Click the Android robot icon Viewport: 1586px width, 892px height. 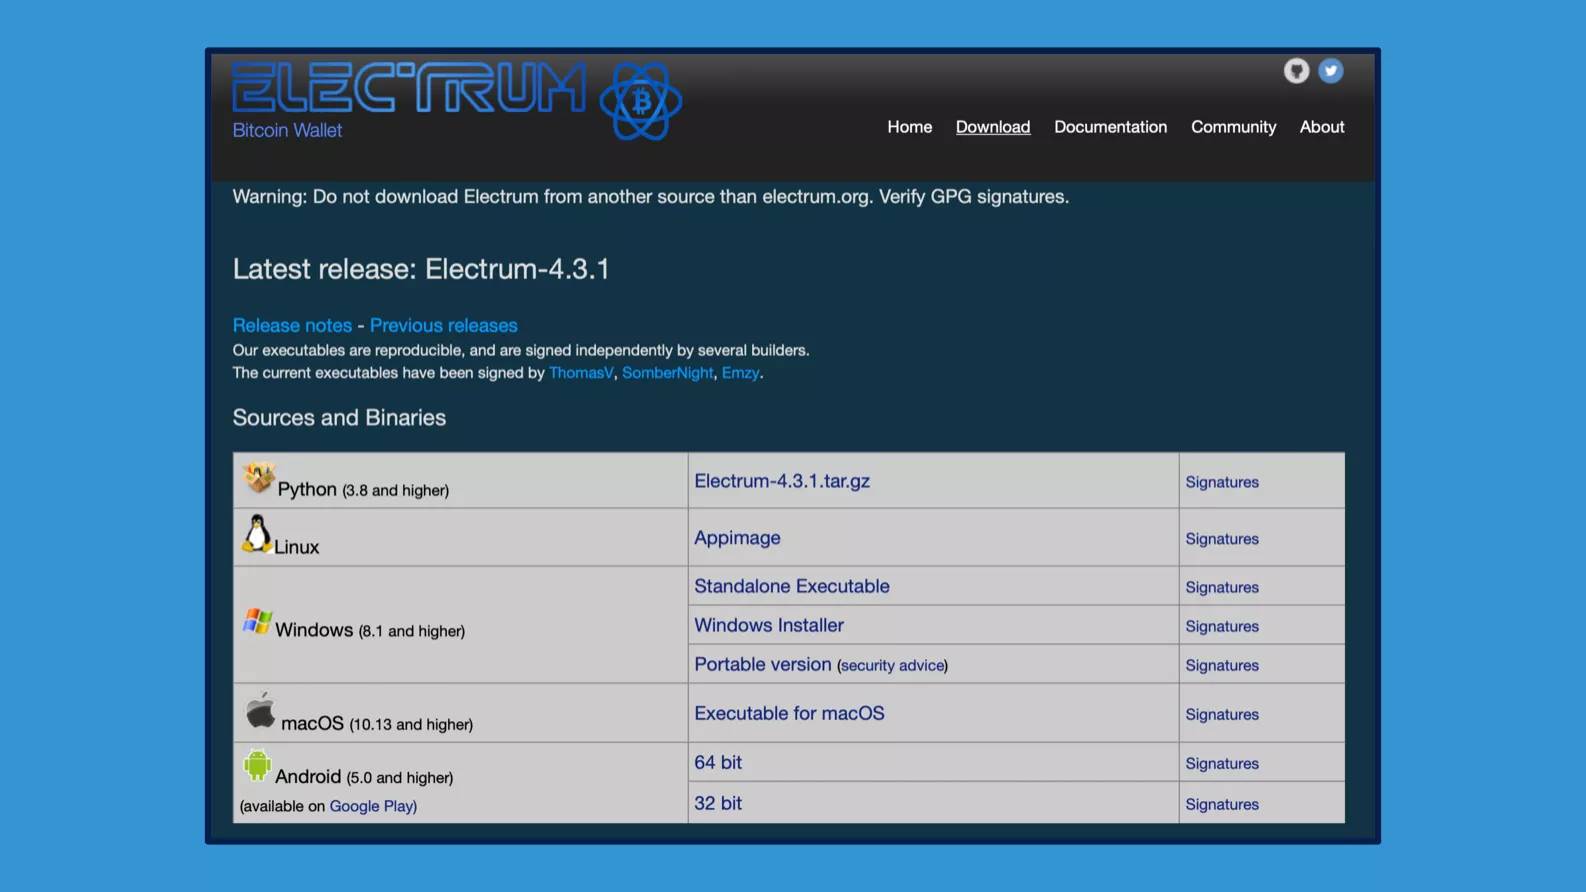tap(257, 766)
